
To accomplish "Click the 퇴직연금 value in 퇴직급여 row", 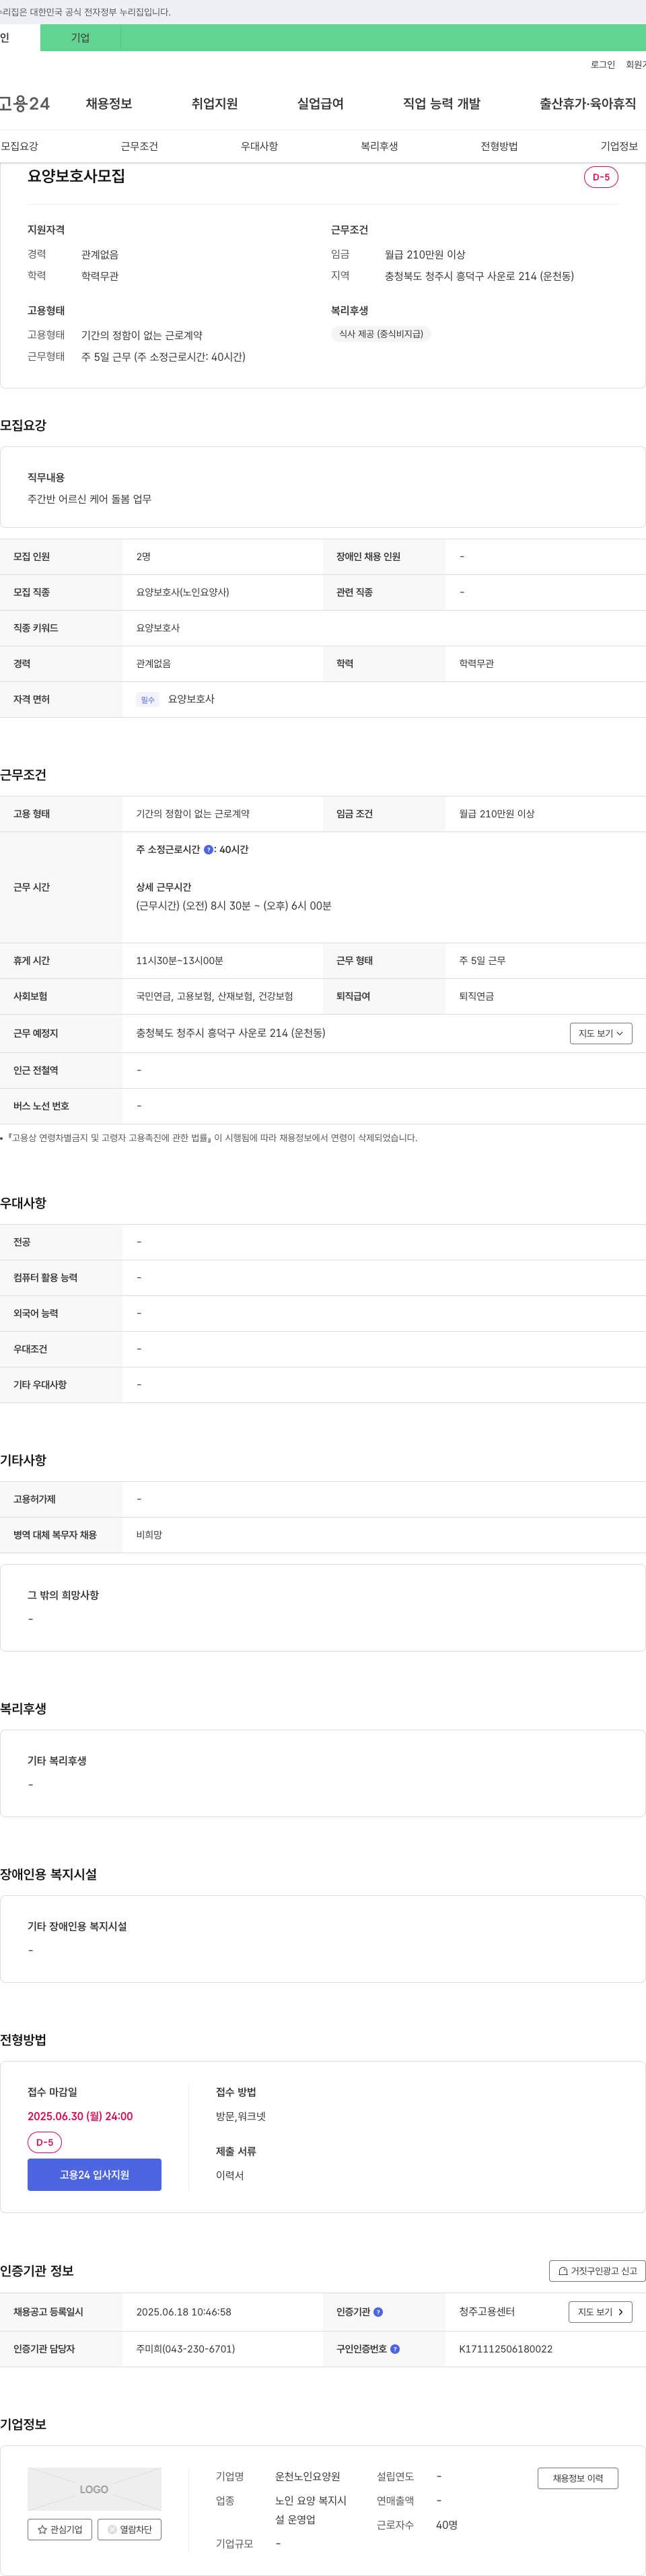I will pos(477,996).
